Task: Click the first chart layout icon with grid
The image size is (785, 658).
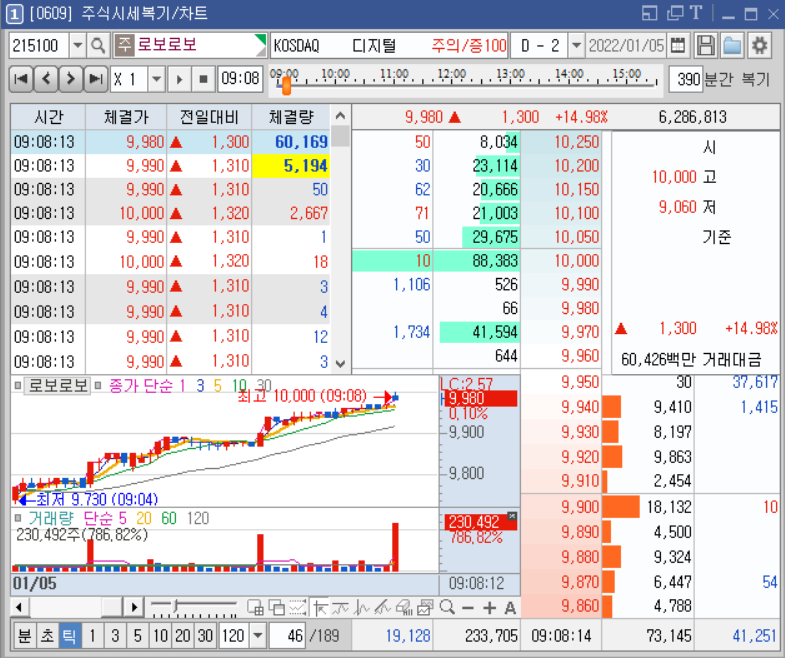Action: [255, 608]
